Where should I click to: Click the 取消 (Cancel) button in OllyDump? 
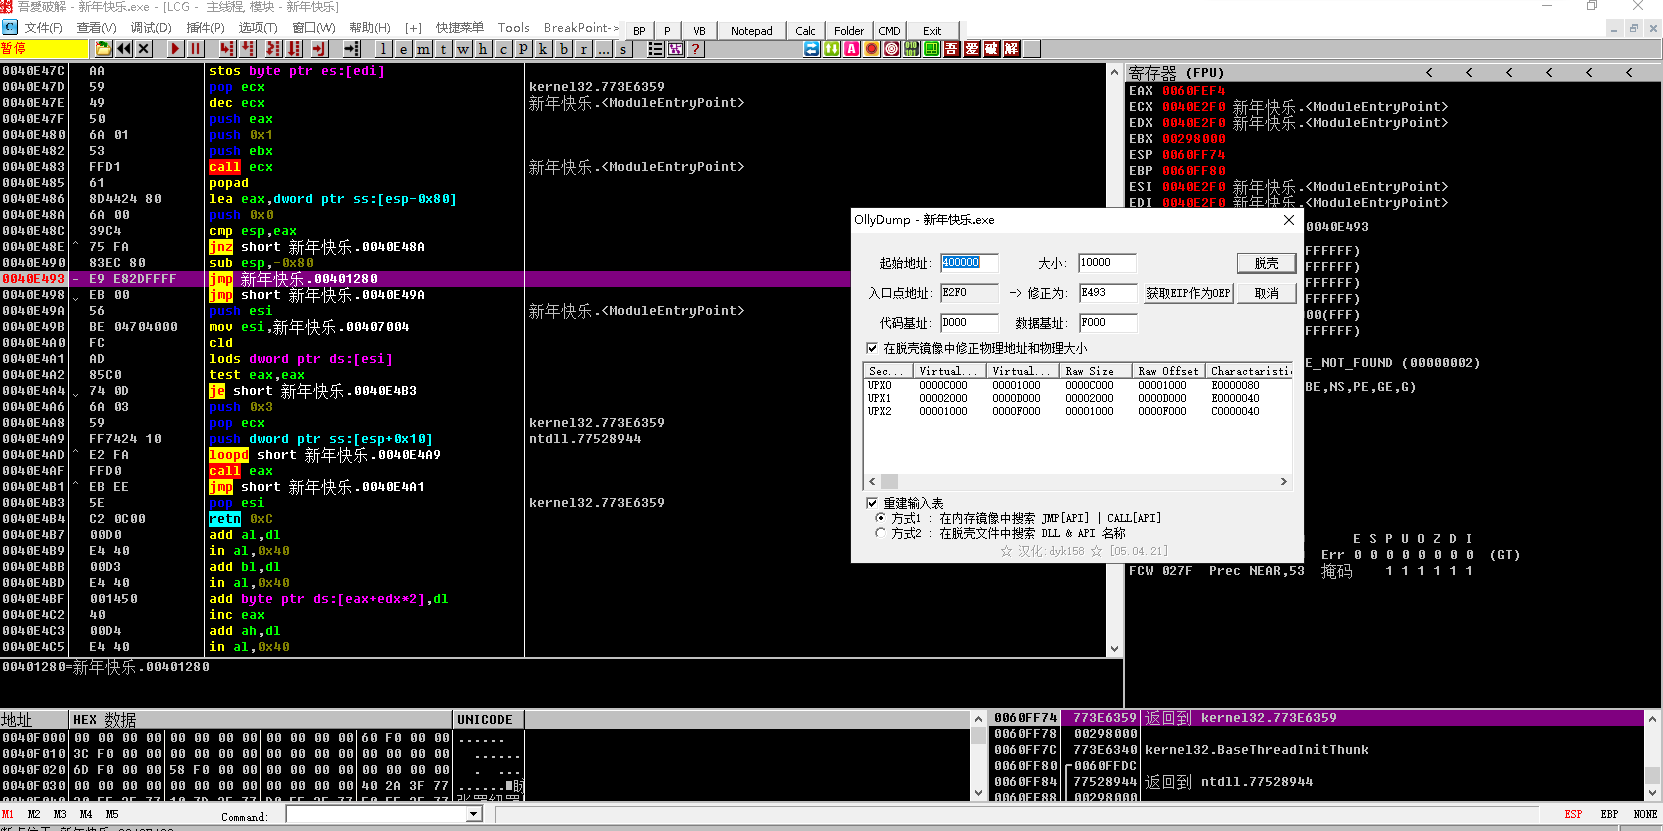pyautogui.click(x=1266, y=293)
